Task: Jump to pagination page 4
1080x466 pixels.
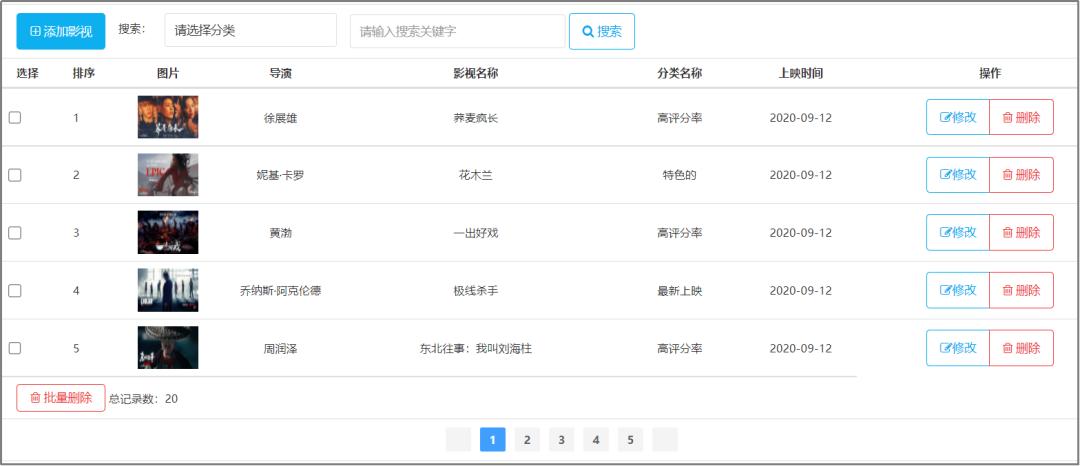Action: (596, 439)
